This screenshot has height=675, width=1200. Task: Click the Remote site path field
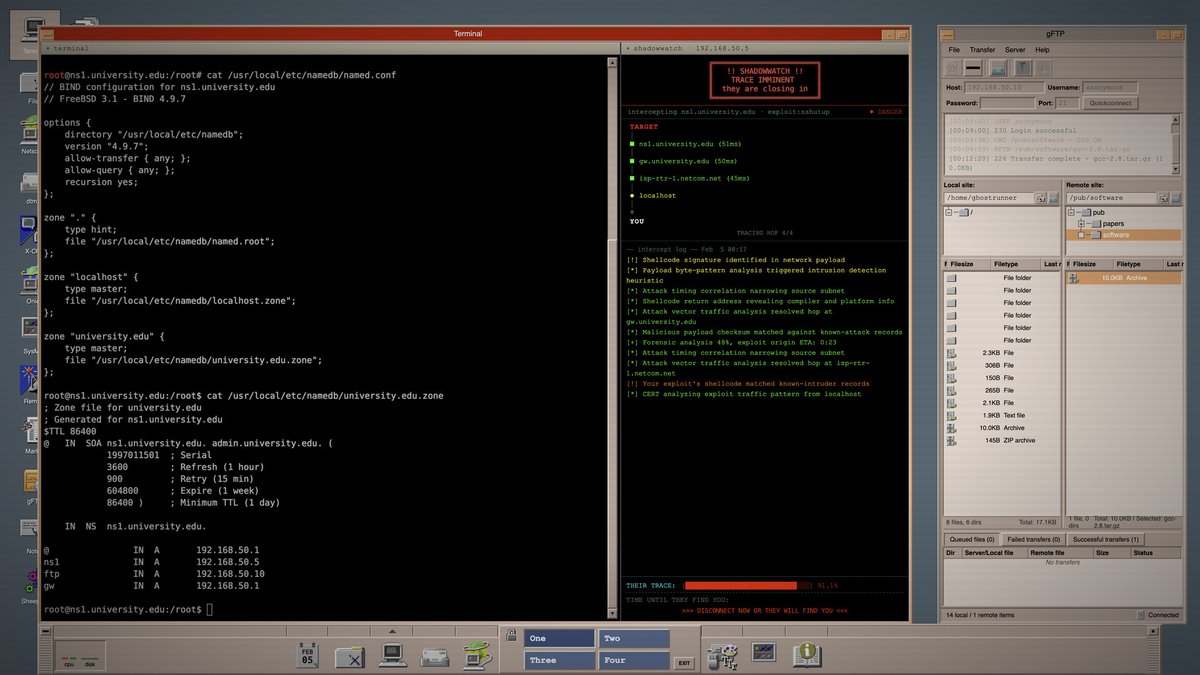[1111, 198]
